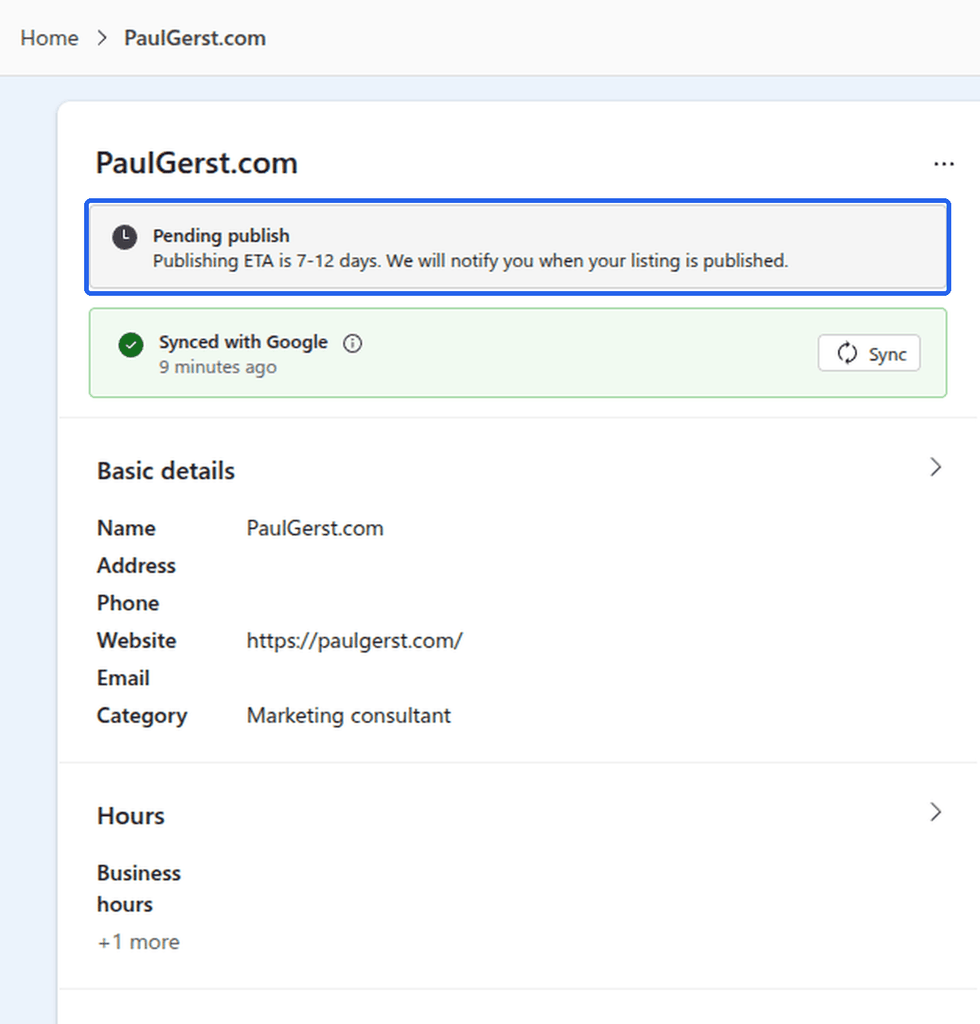The height and width of the screenshot is (1024, 980).
Task: Click the PaulGerst.com name value
Action: point(315,528)
